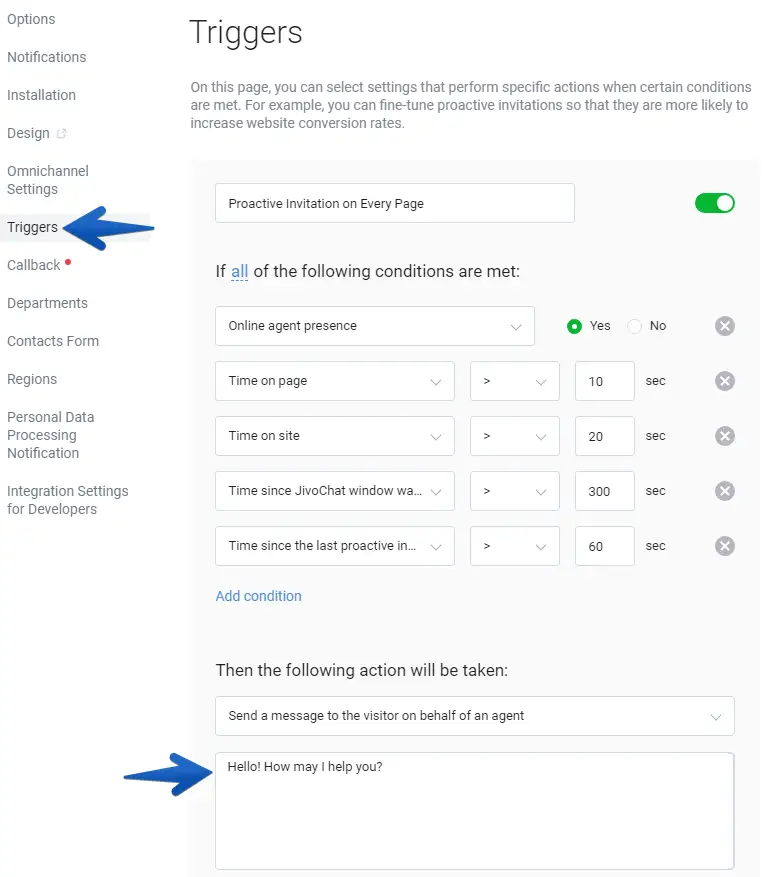Open the Online agent presence dropdown
Screen dimensions: 771x877
click(375, 326)
